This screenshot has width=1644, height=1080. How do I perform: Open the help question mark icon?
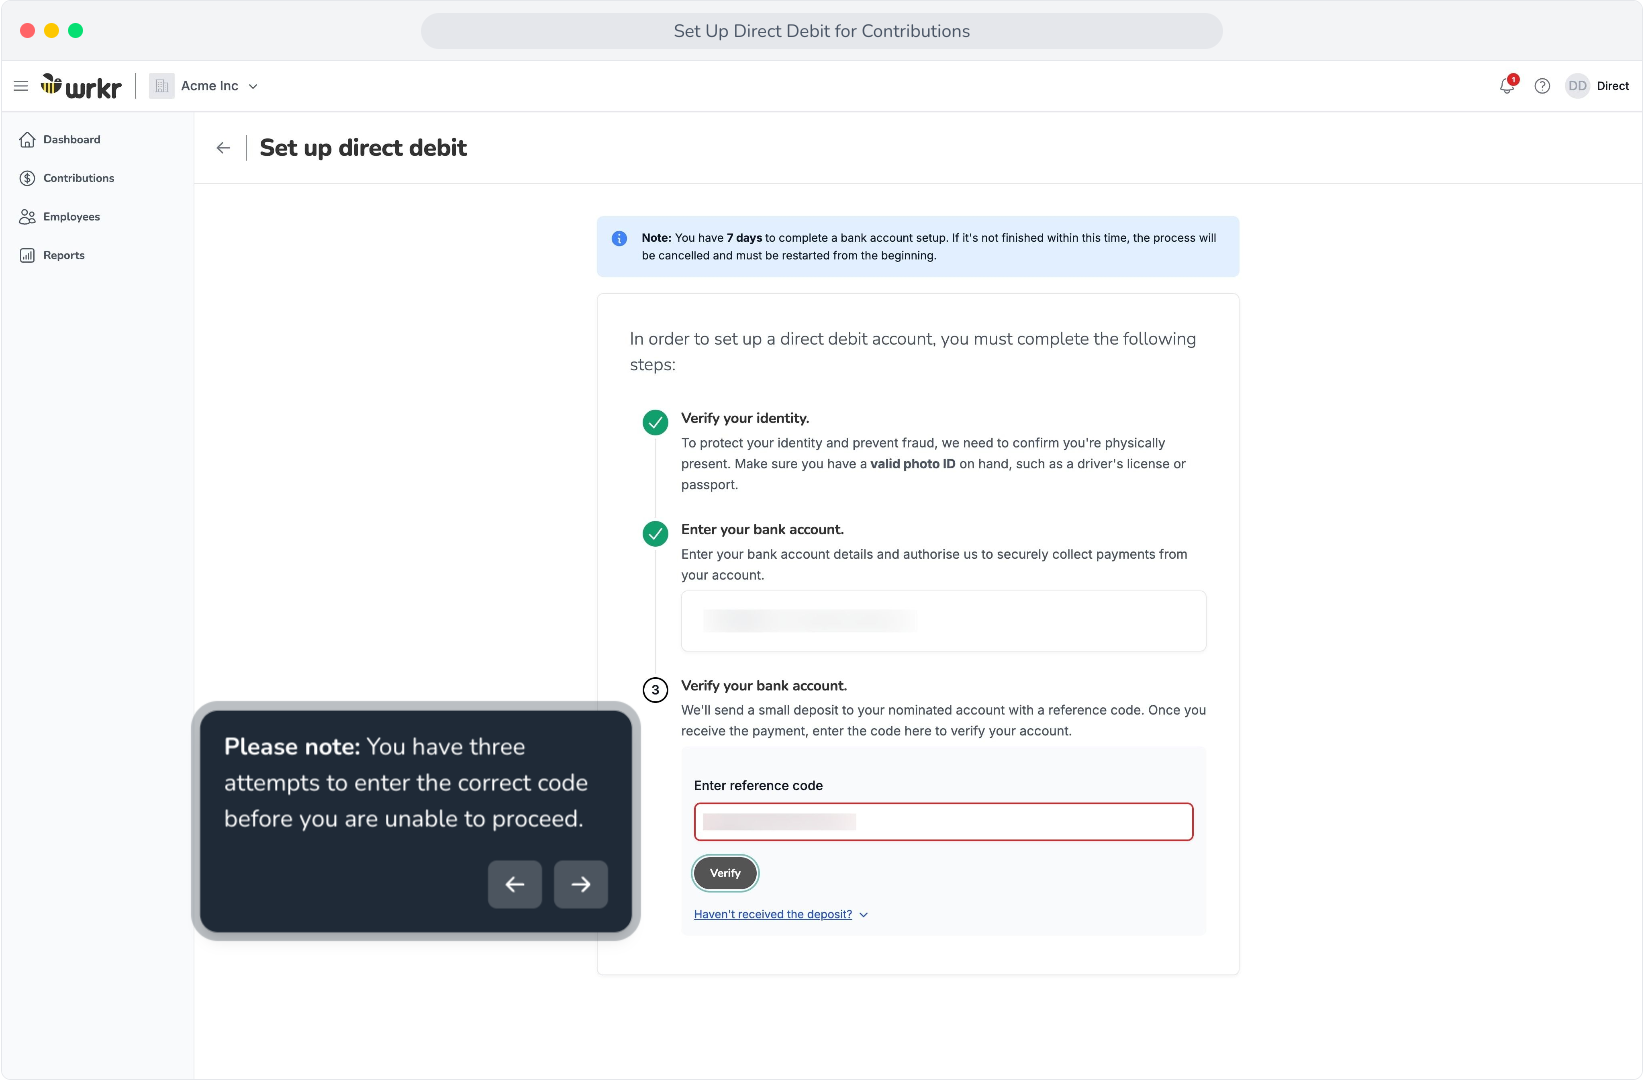click(x=1542, y=86)
